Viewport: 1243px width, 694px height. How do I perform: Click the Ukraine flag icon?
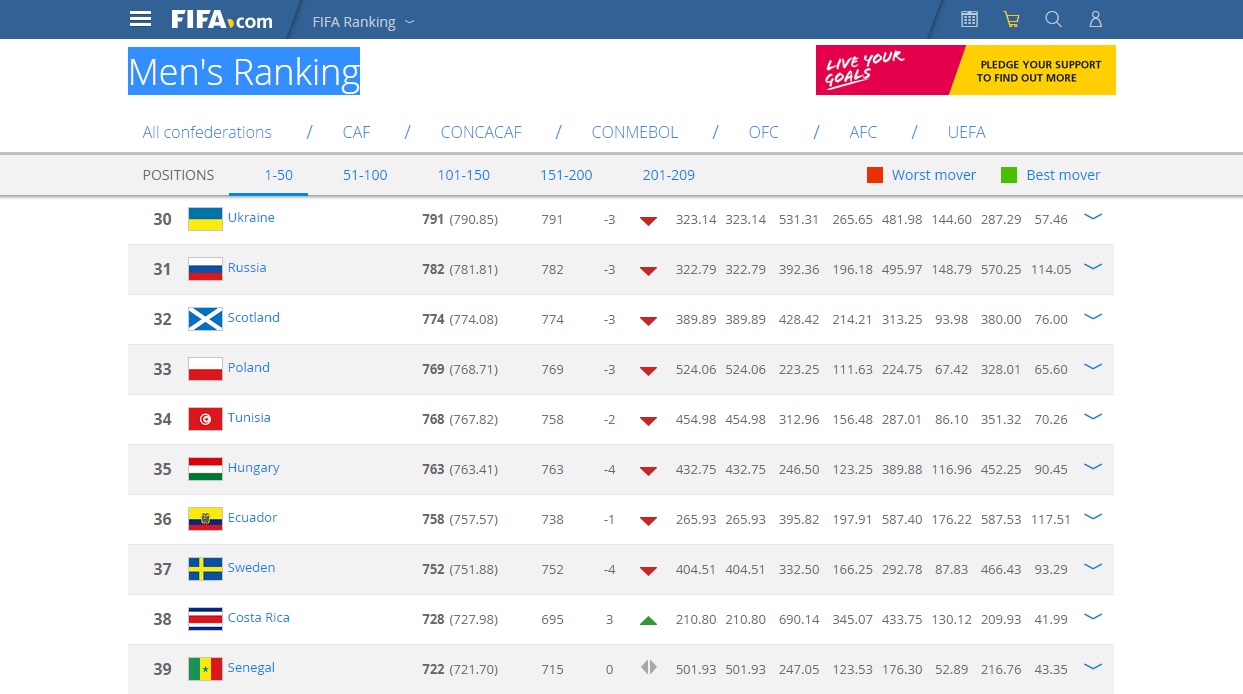point(205,219)
